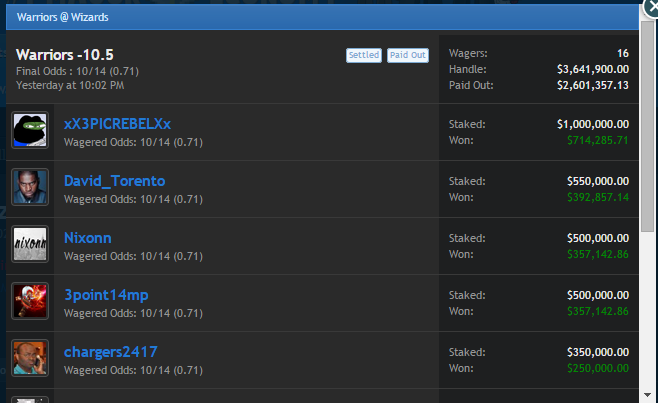
Task: Select Nixonn's $357,142.86 won amount
Action: tap(598, 254)
